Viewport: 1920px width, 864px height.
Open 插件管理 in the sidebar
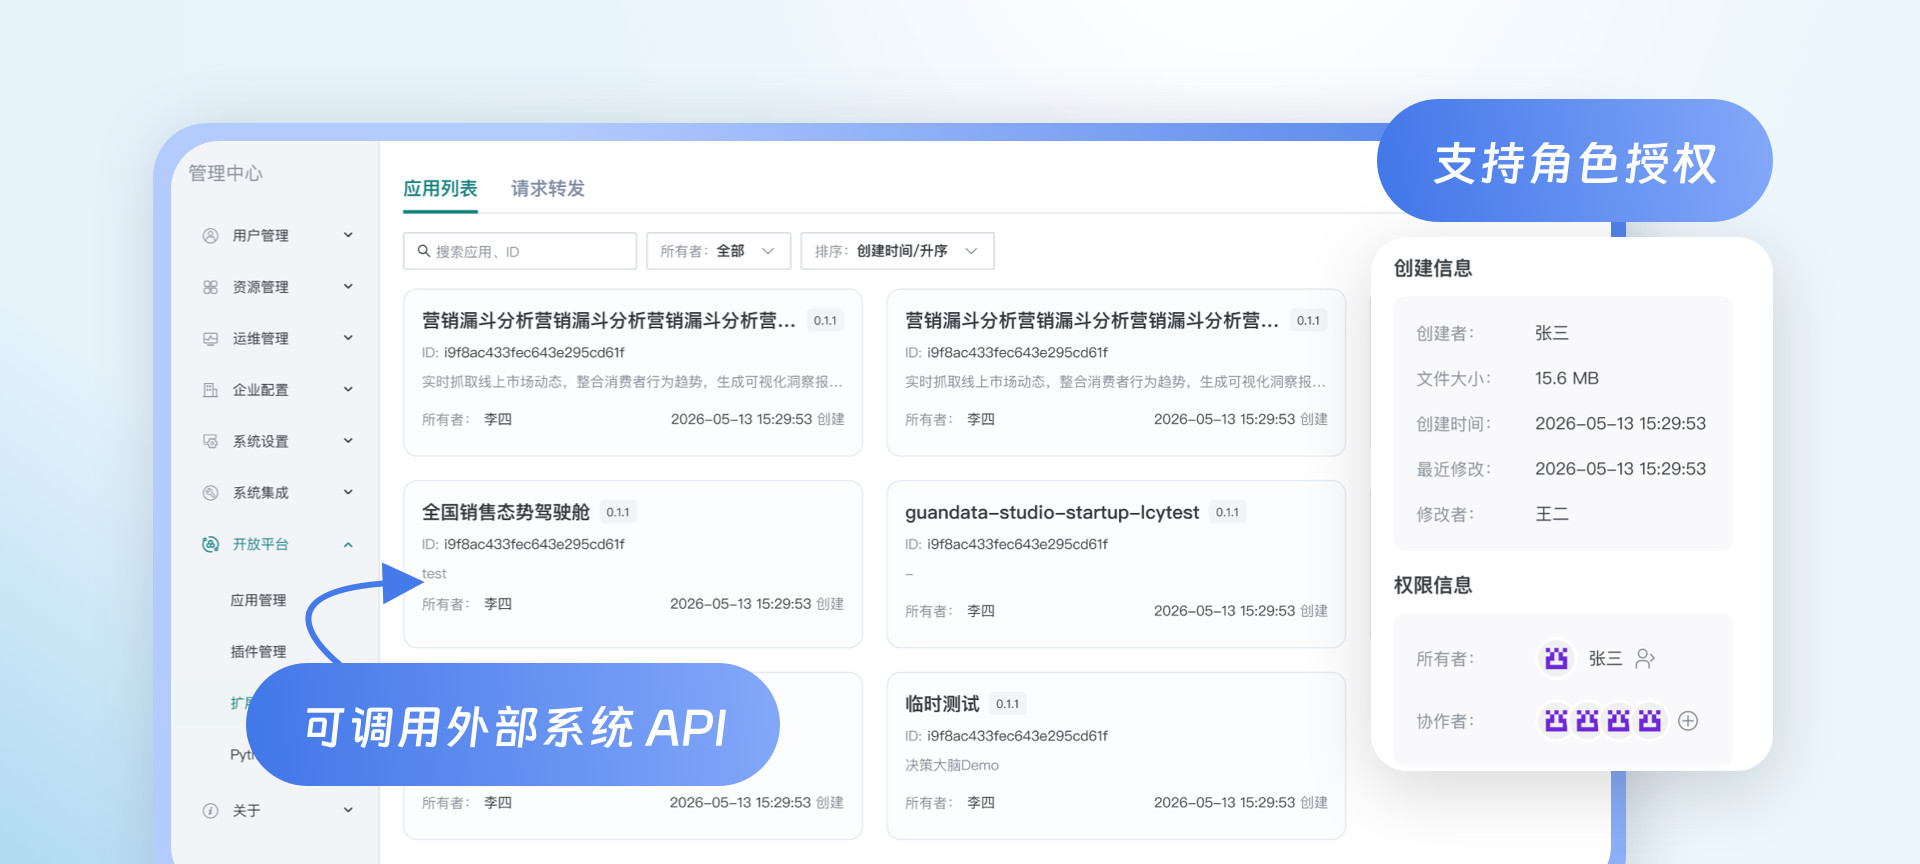click(258, 652)
